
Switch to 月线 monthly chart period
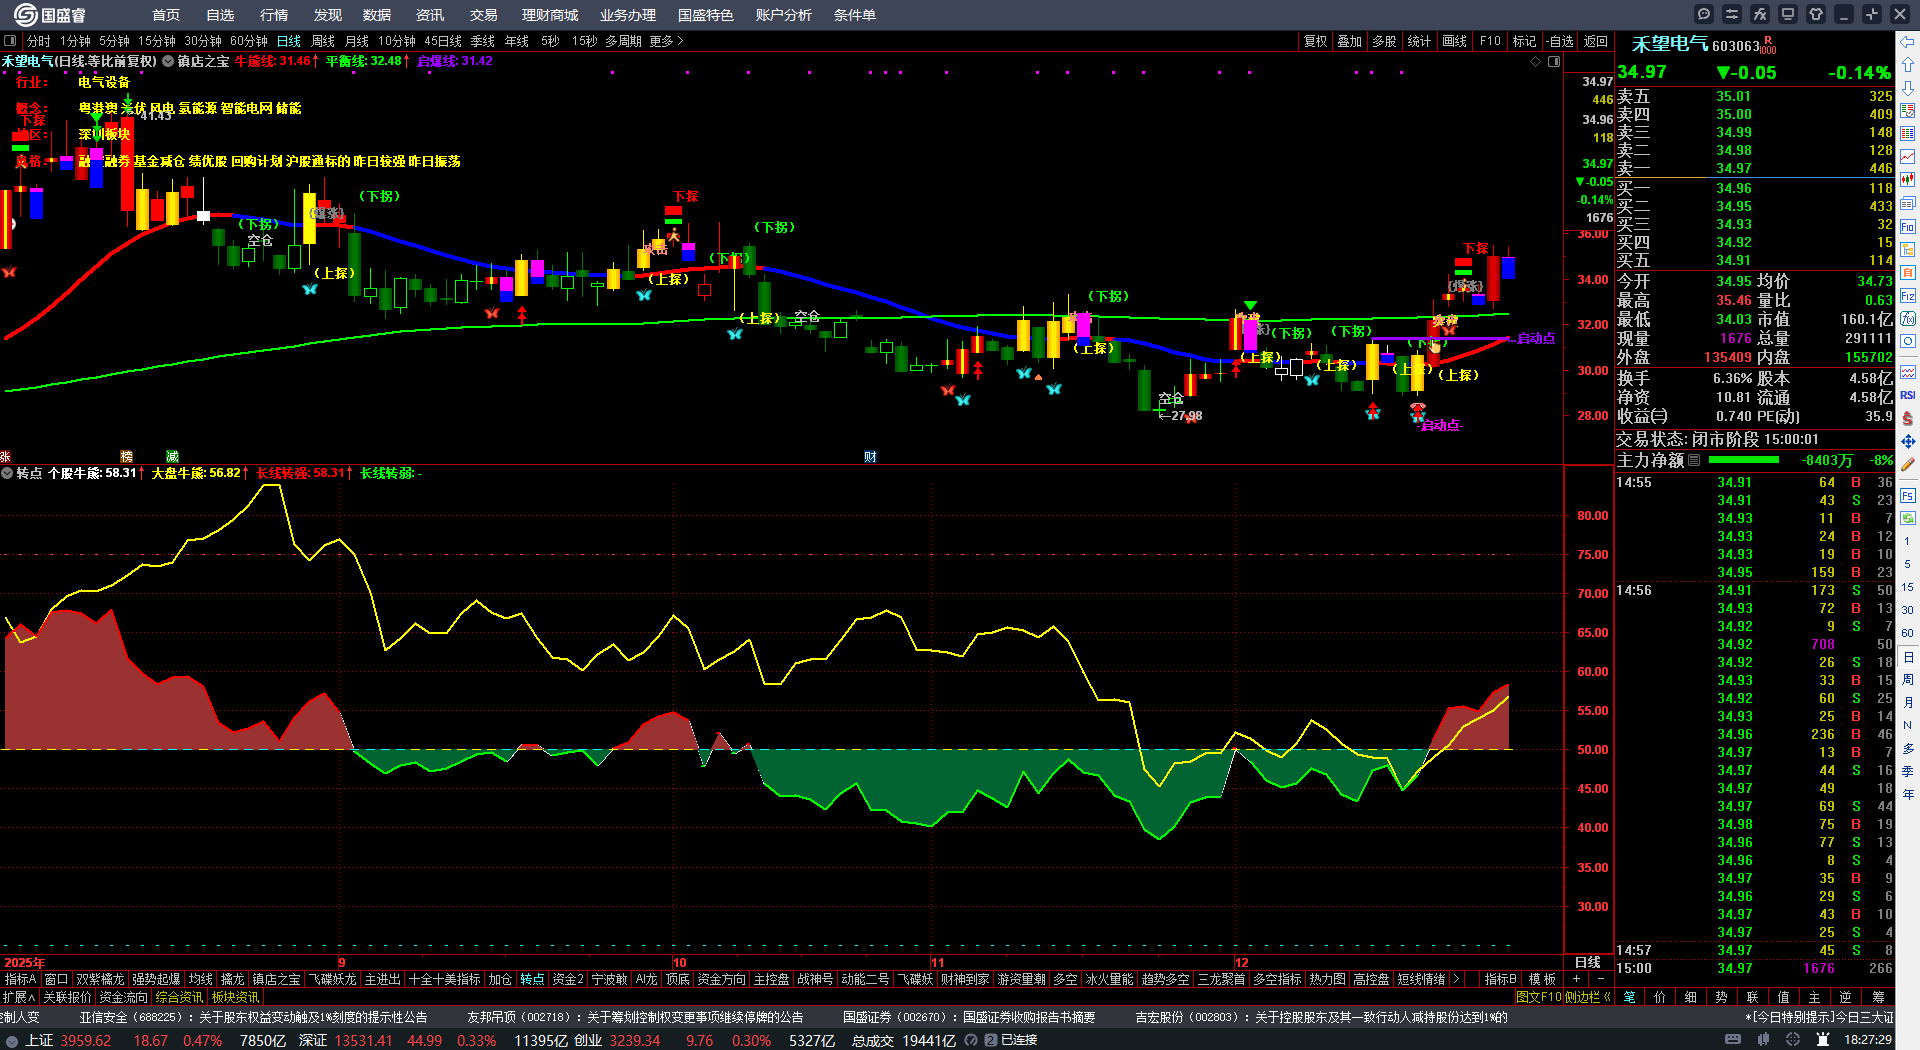pyautogui.click(x=357, y=41)
